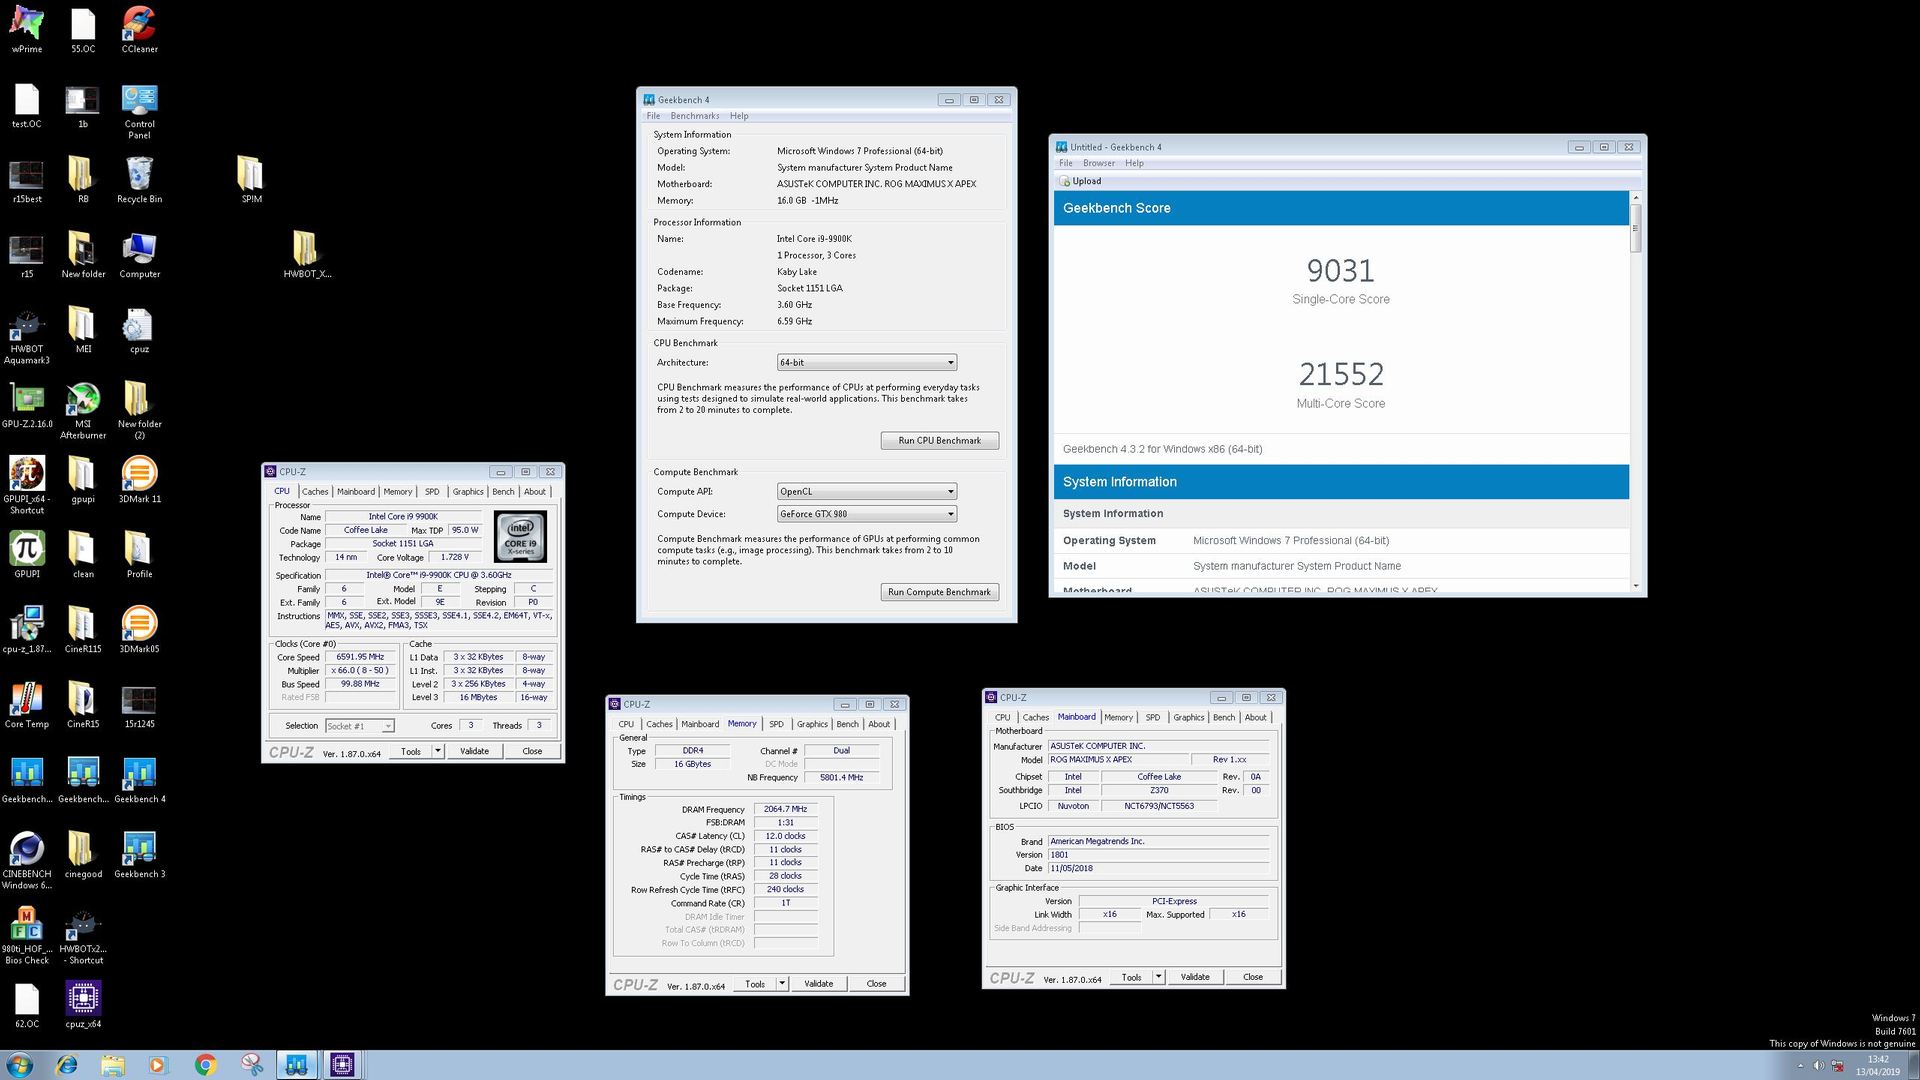The width and height of the screenshot is (1920, 1080).
Task: Click the 9031 Single-Core Score value
Action: pos(1340,271)
